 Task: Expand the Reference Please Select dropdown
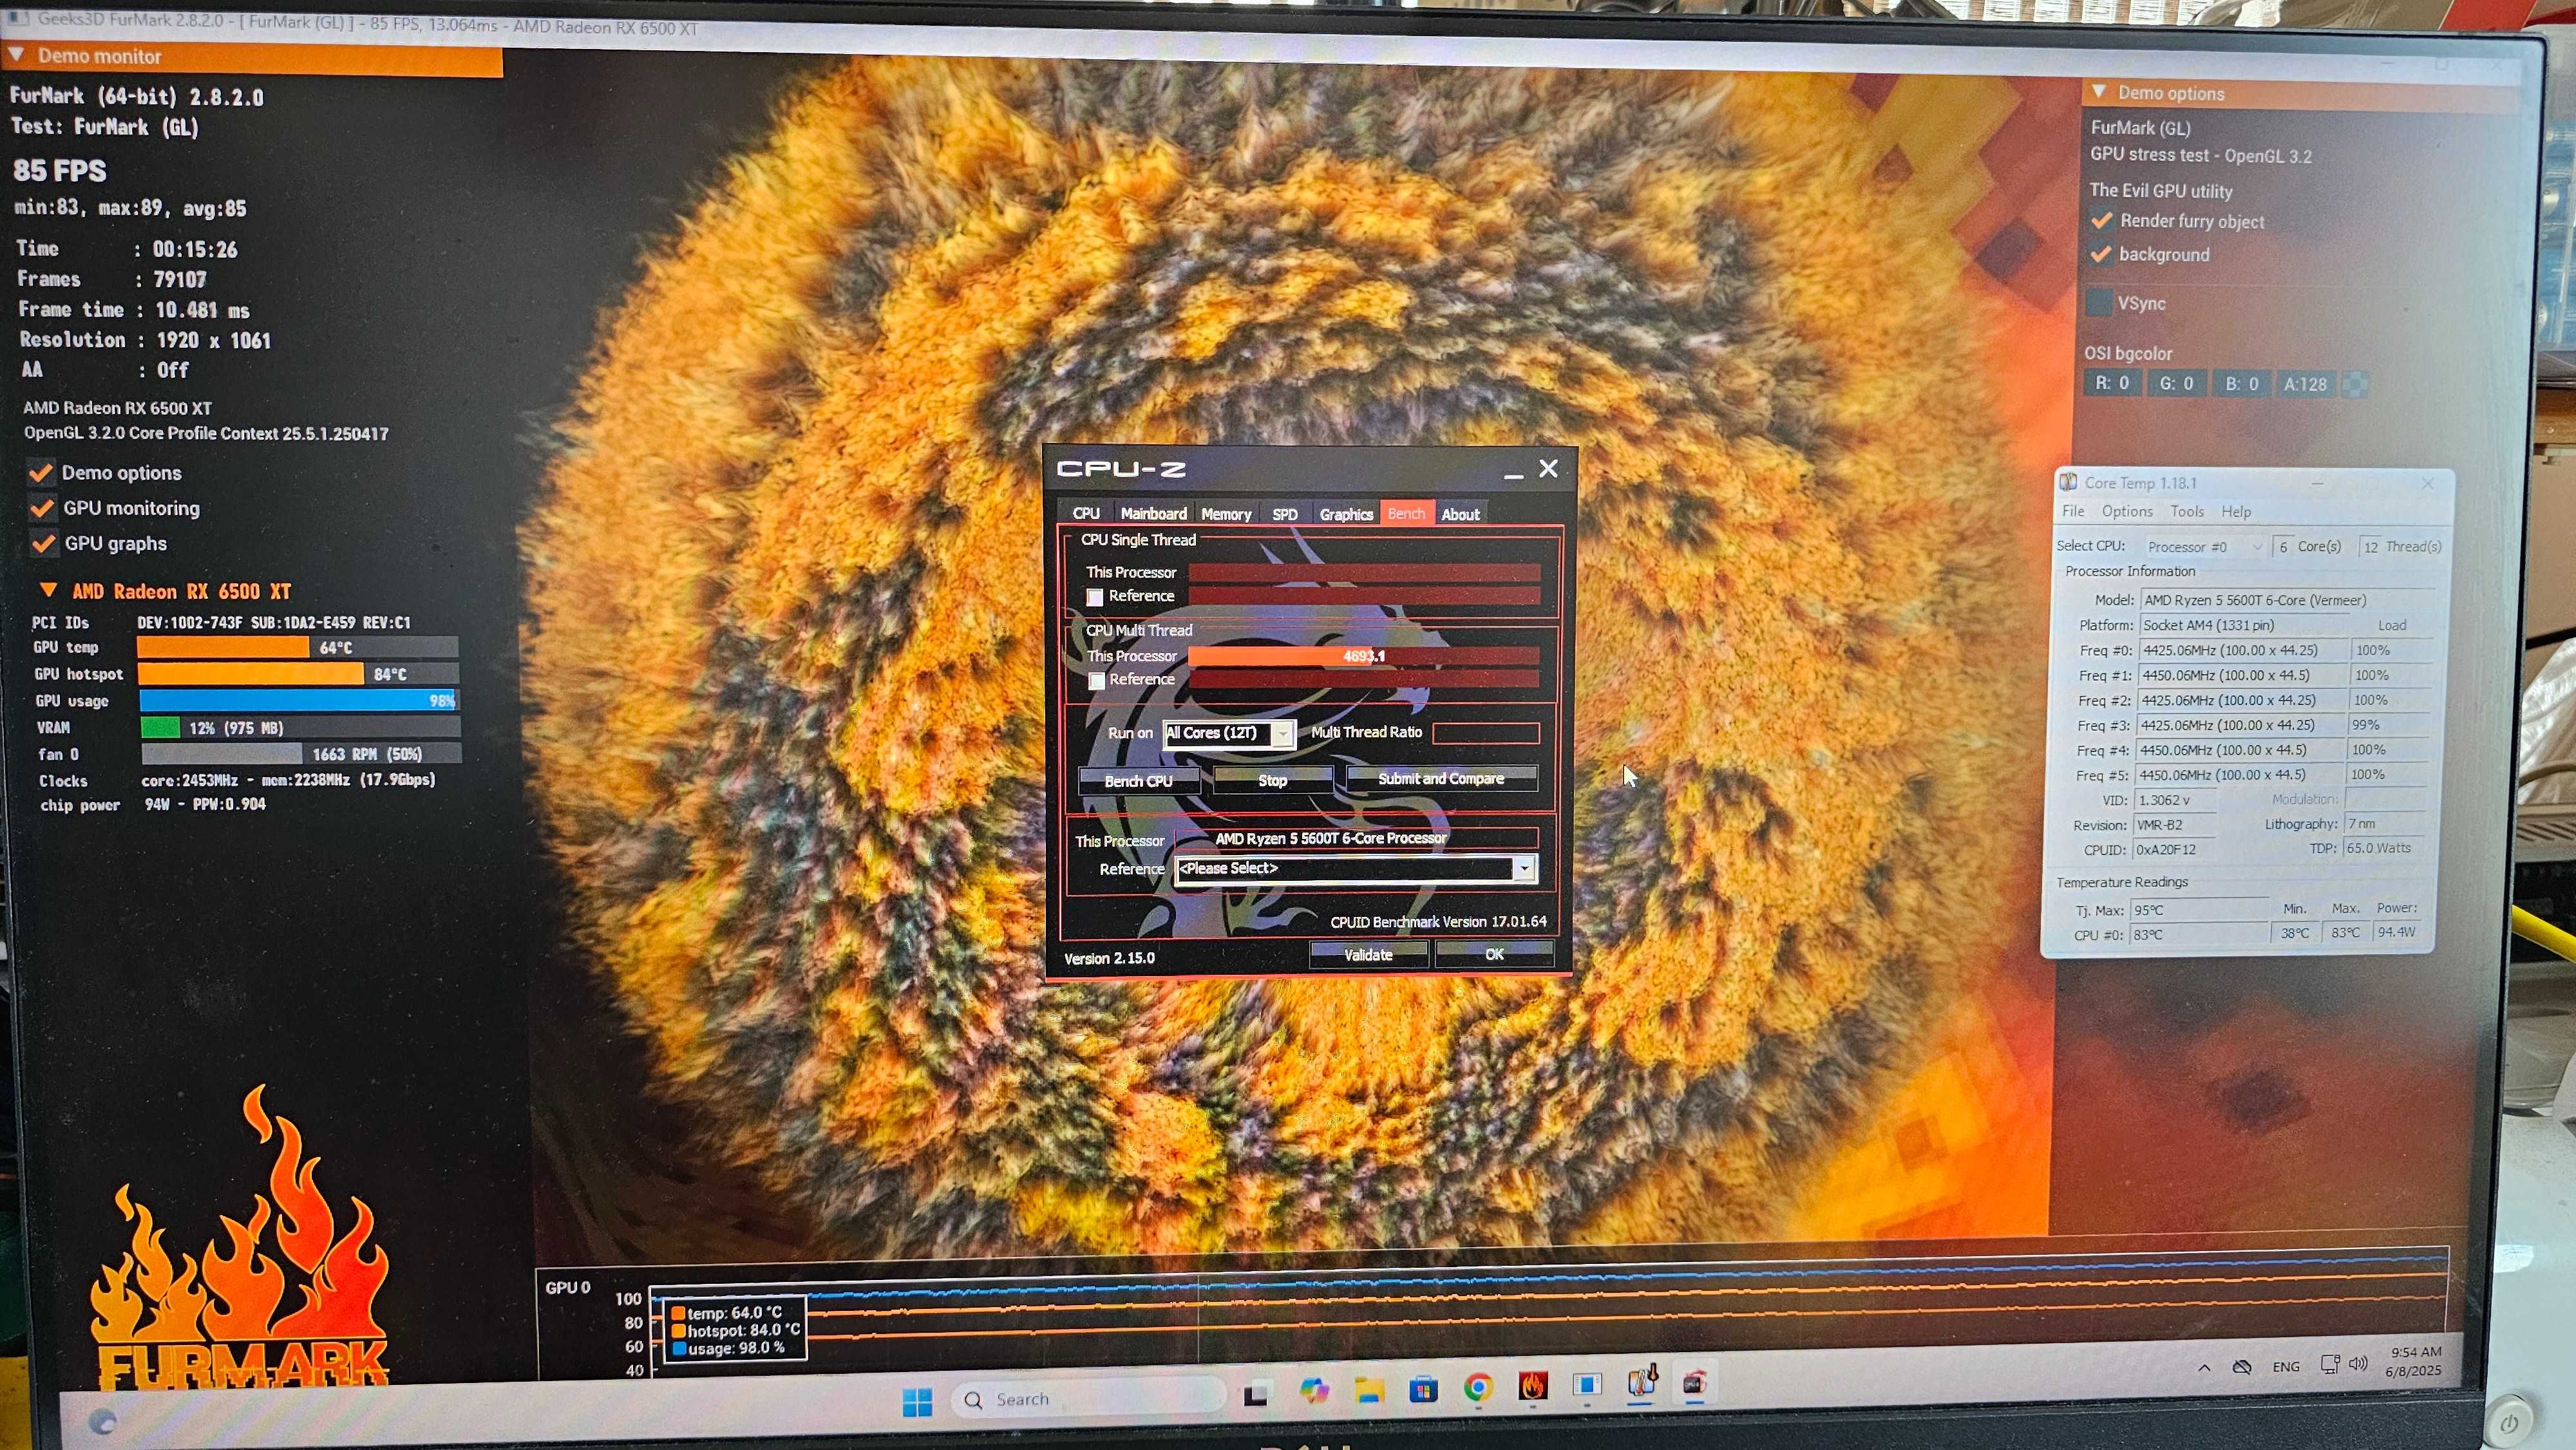[1355, 868]
